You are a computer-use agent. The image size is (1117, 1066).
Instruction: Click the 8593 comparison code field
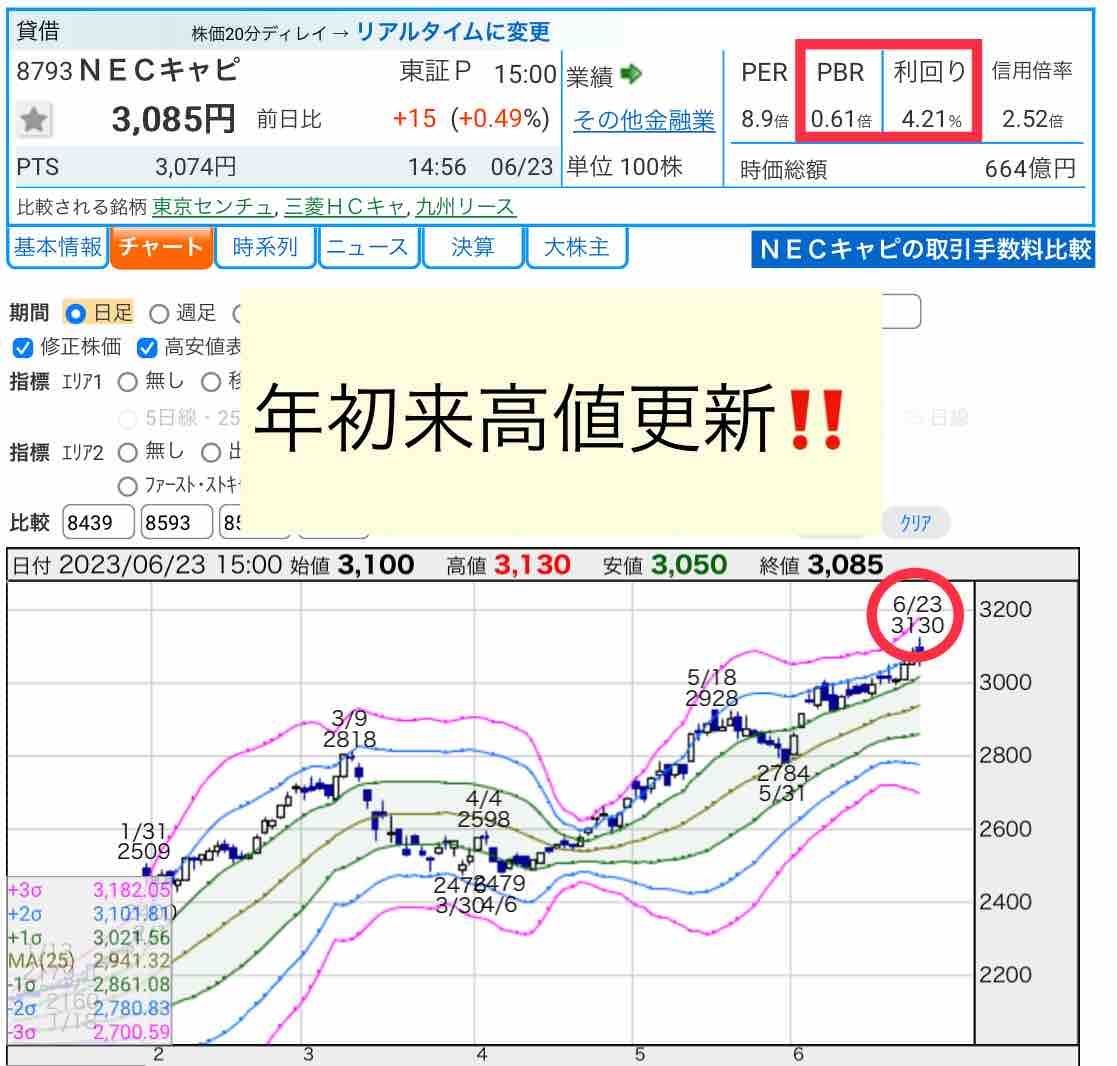point(177,523)
